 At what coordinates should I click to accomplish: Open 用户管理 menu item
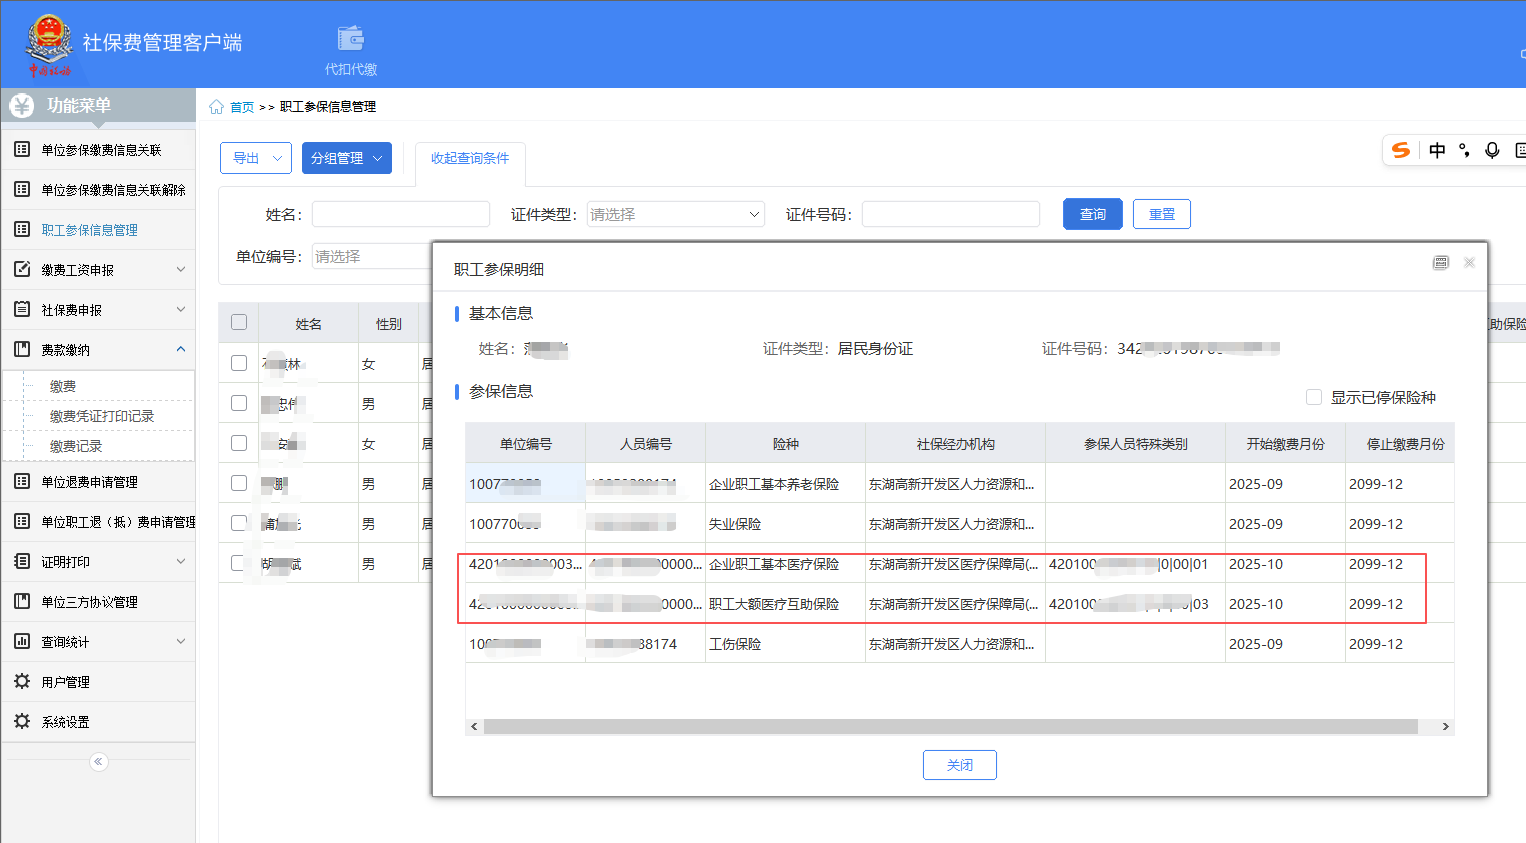click(x=66, y=682)
